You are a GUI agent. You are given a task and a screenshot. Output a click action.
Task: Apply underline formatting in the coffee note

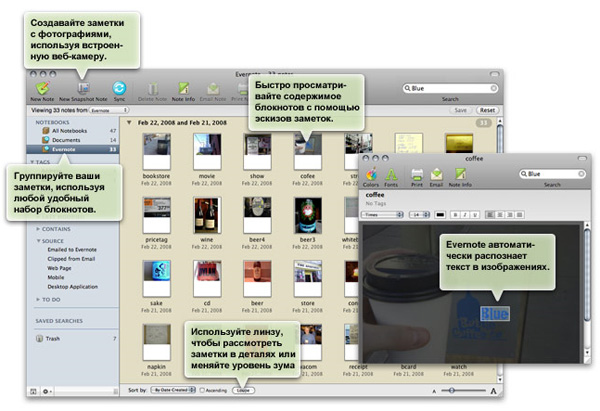coord(475,215)
